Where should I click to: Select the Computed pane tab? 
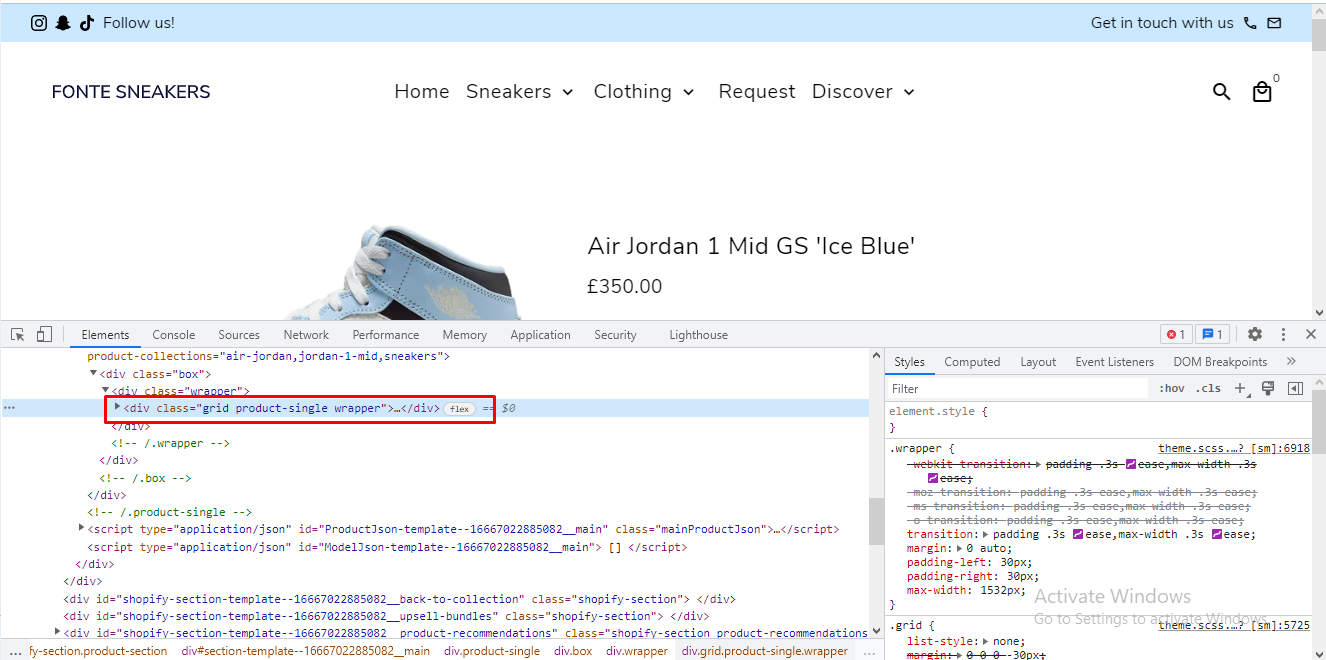click(972, 362)
